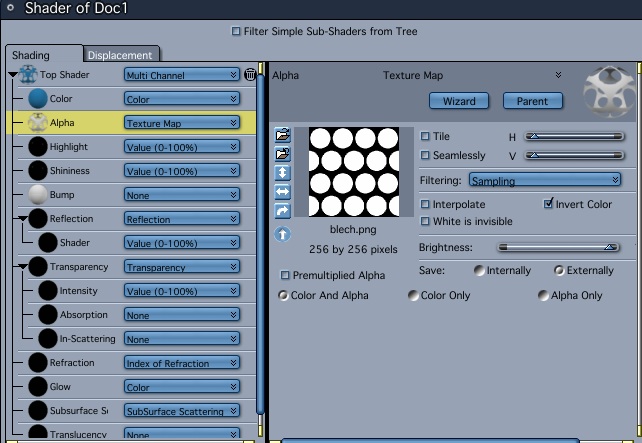Select the blue Color channel sphere
The image size is (642, 443).
(x=38, y=99)
